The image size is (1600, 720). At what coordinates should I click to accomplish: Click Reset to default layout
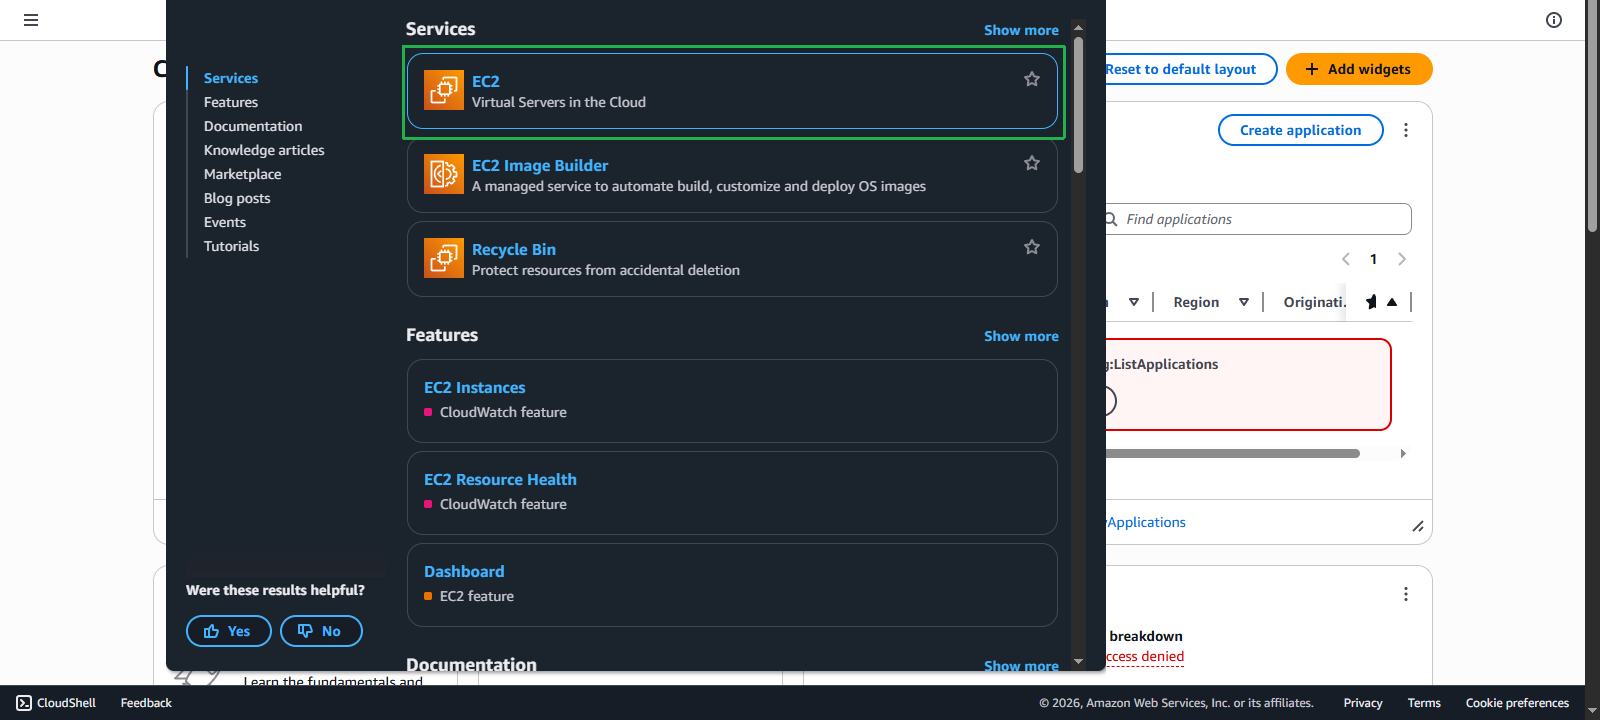point(1190,69)
